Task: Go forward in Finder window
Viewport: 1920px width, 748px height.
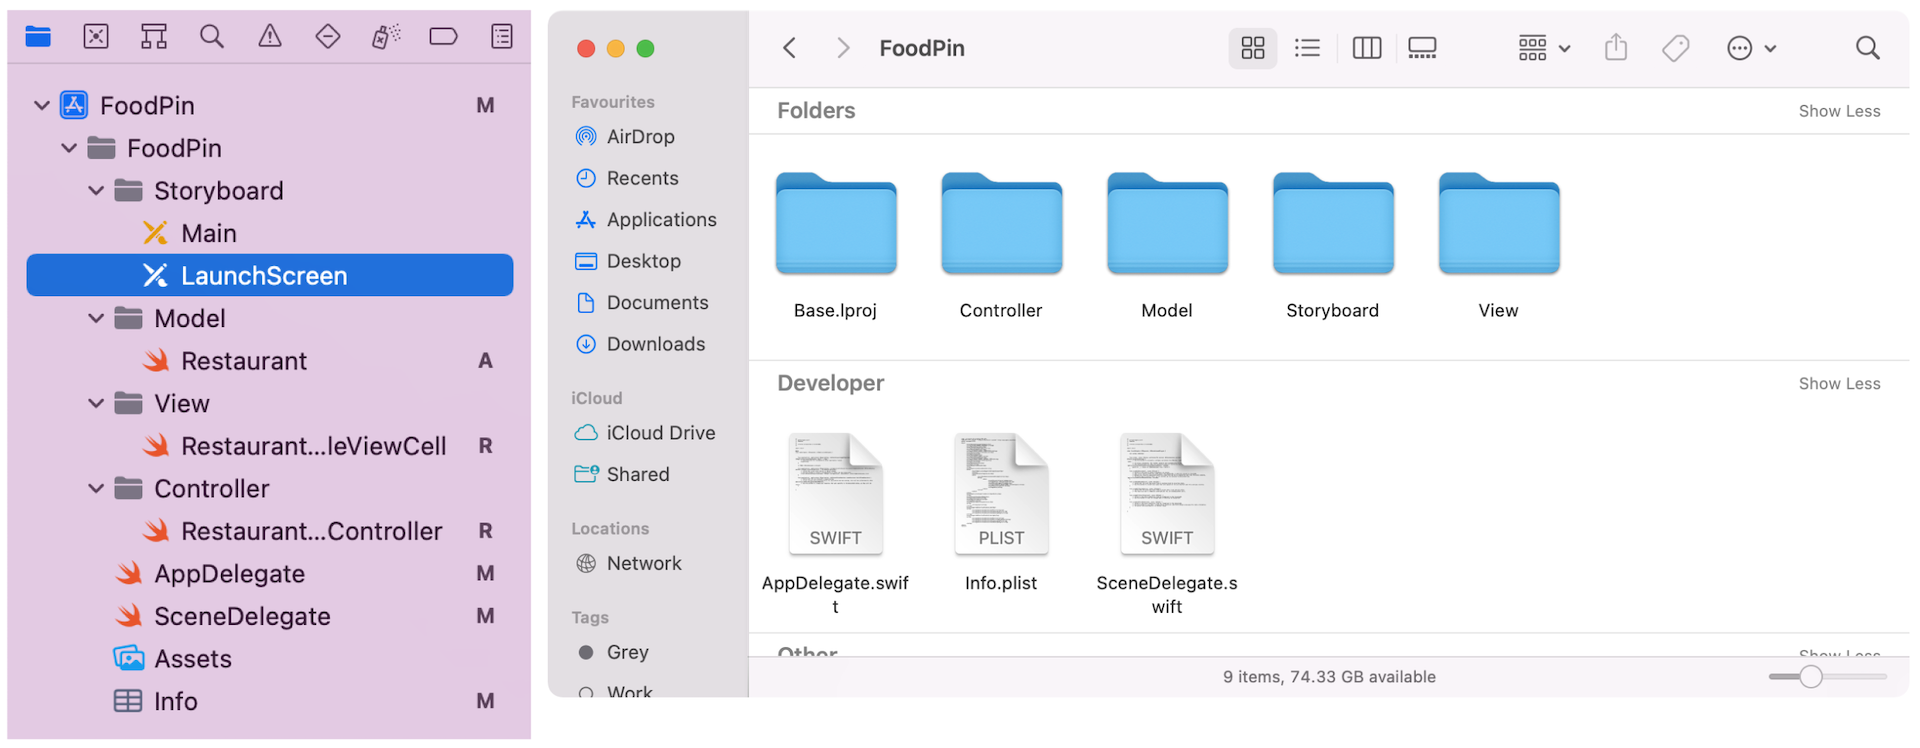Action: pyautogui.click(x=843, y=48)
